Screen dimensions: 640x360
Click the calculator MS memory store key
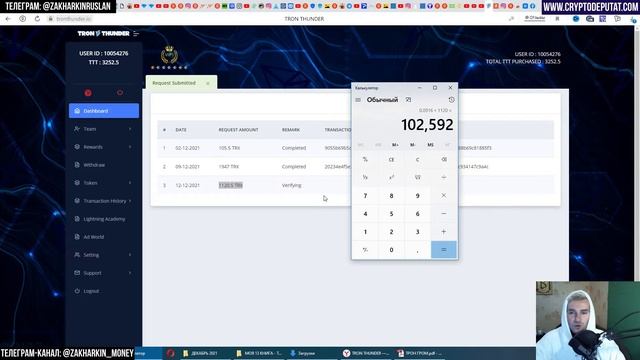click(x=430, y=145)
